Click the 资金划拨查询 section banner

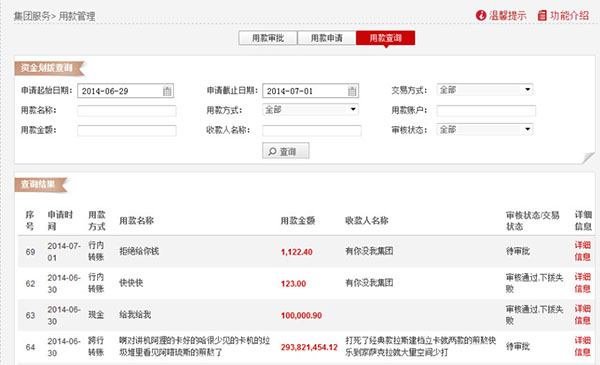pyautogui.click(x=49, y=68)
